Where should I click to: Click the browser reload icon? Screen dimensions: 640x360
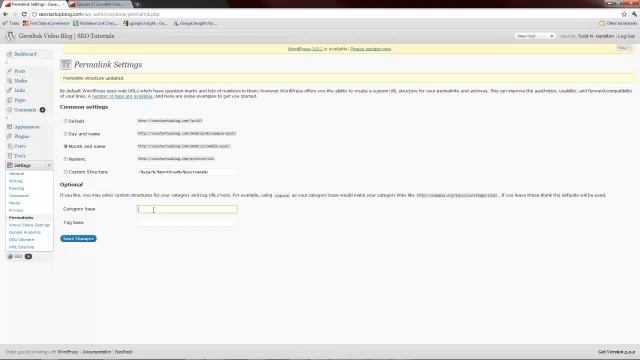24,14
